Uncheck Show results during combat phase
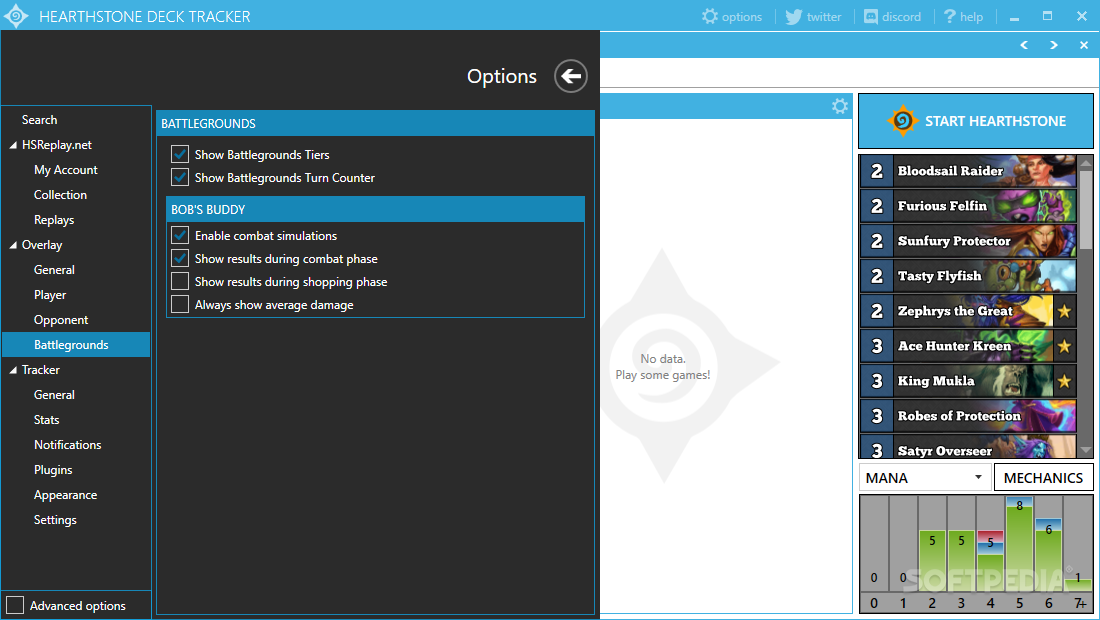Screen dimensions: 1100x620 coord(180,259)
